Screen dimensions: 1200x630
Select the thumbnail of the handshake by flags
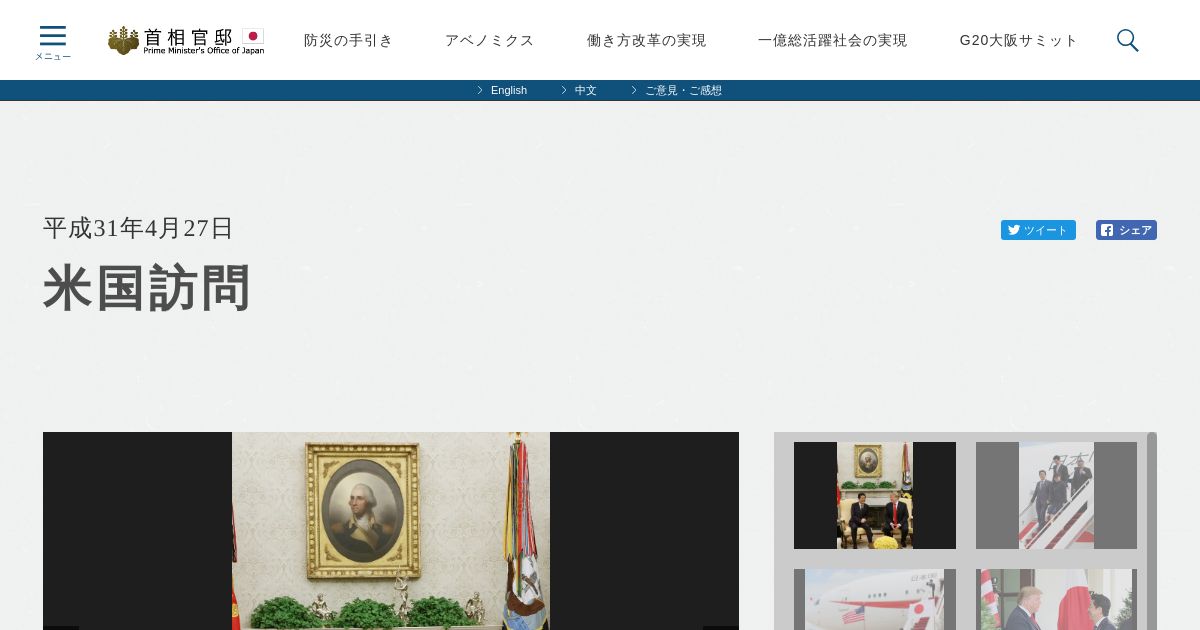pos(1056,599)
